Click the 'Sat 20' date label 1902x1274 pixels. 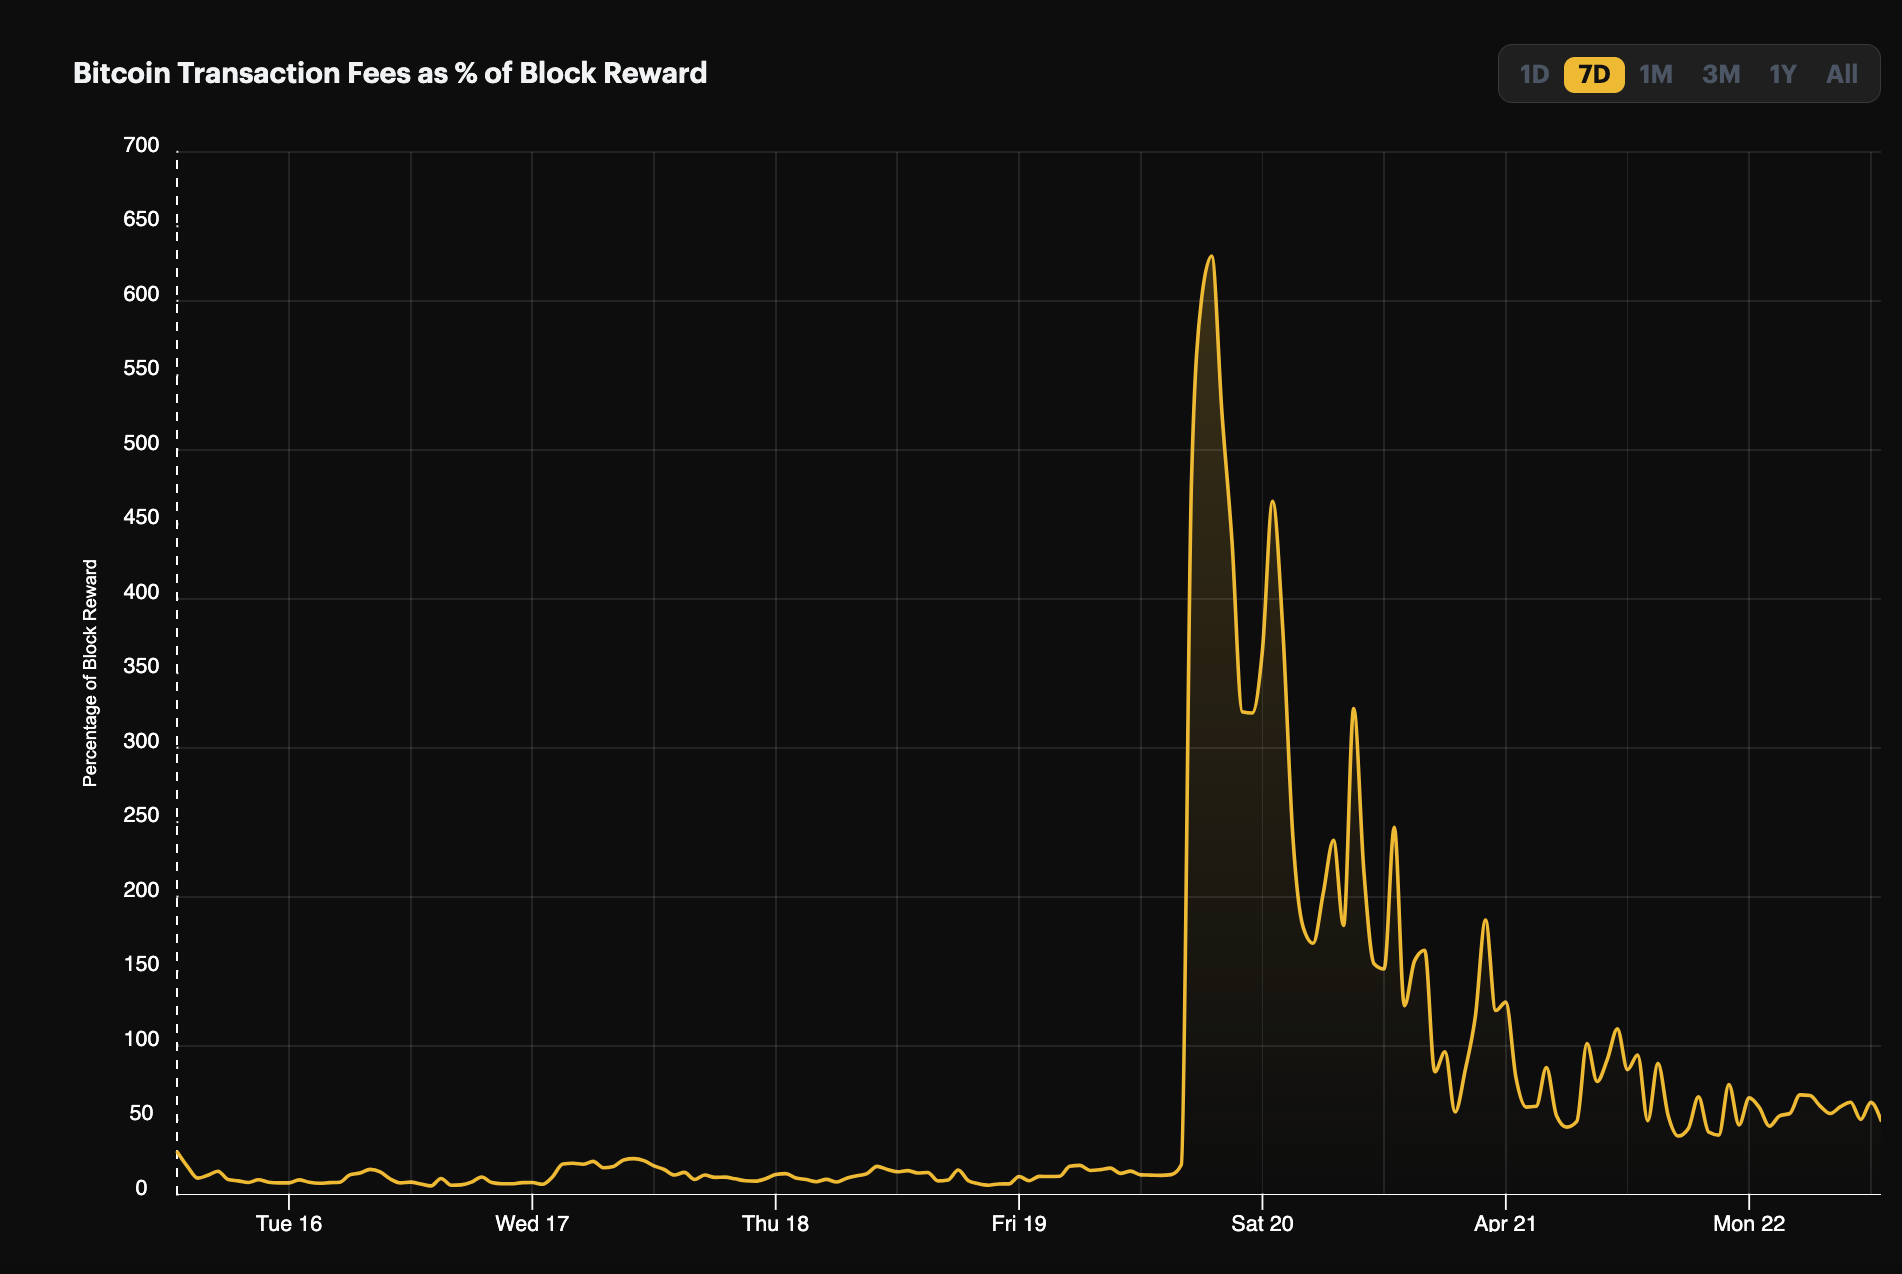pyautogui.click(x=1262, y=1223)
